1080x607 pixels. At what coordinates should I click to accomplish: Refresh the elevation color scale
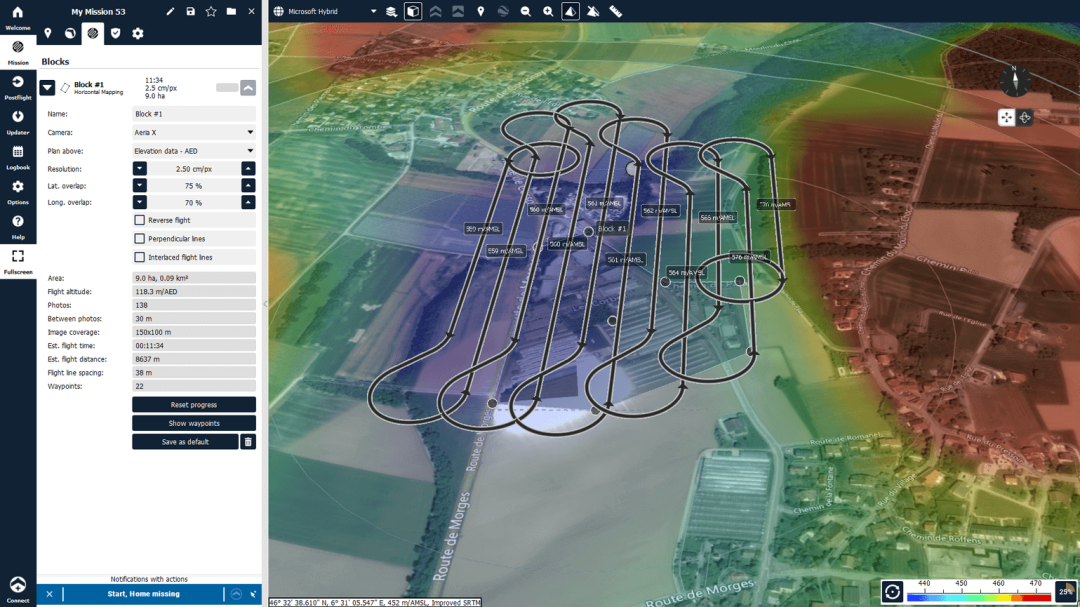(892, 592)
